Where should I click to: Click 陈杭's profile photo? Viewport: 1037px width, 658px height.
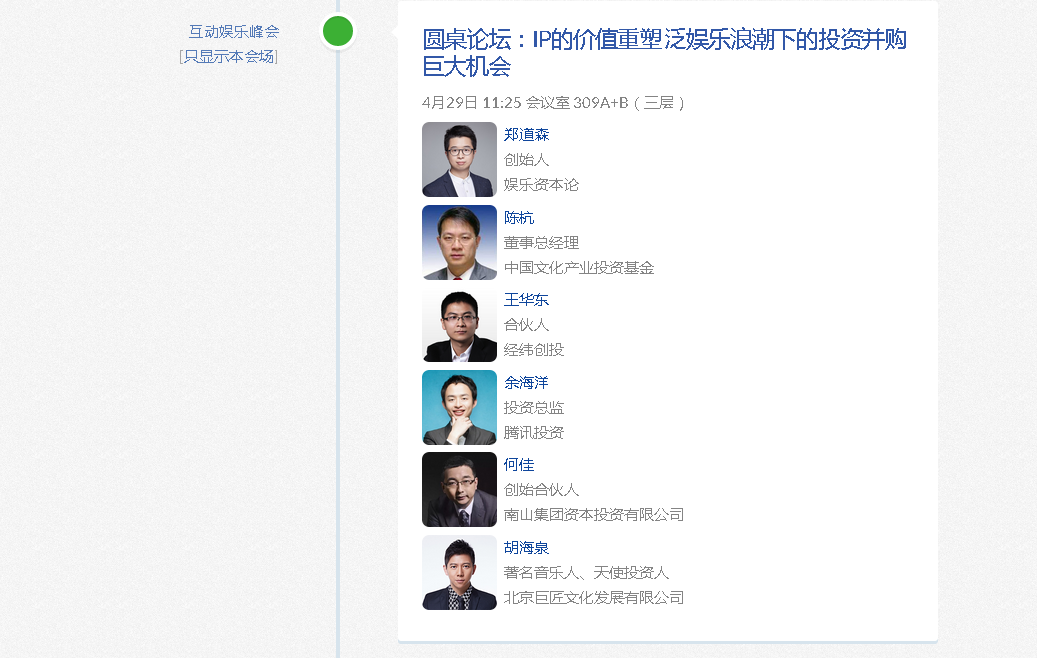click(459, 242)
